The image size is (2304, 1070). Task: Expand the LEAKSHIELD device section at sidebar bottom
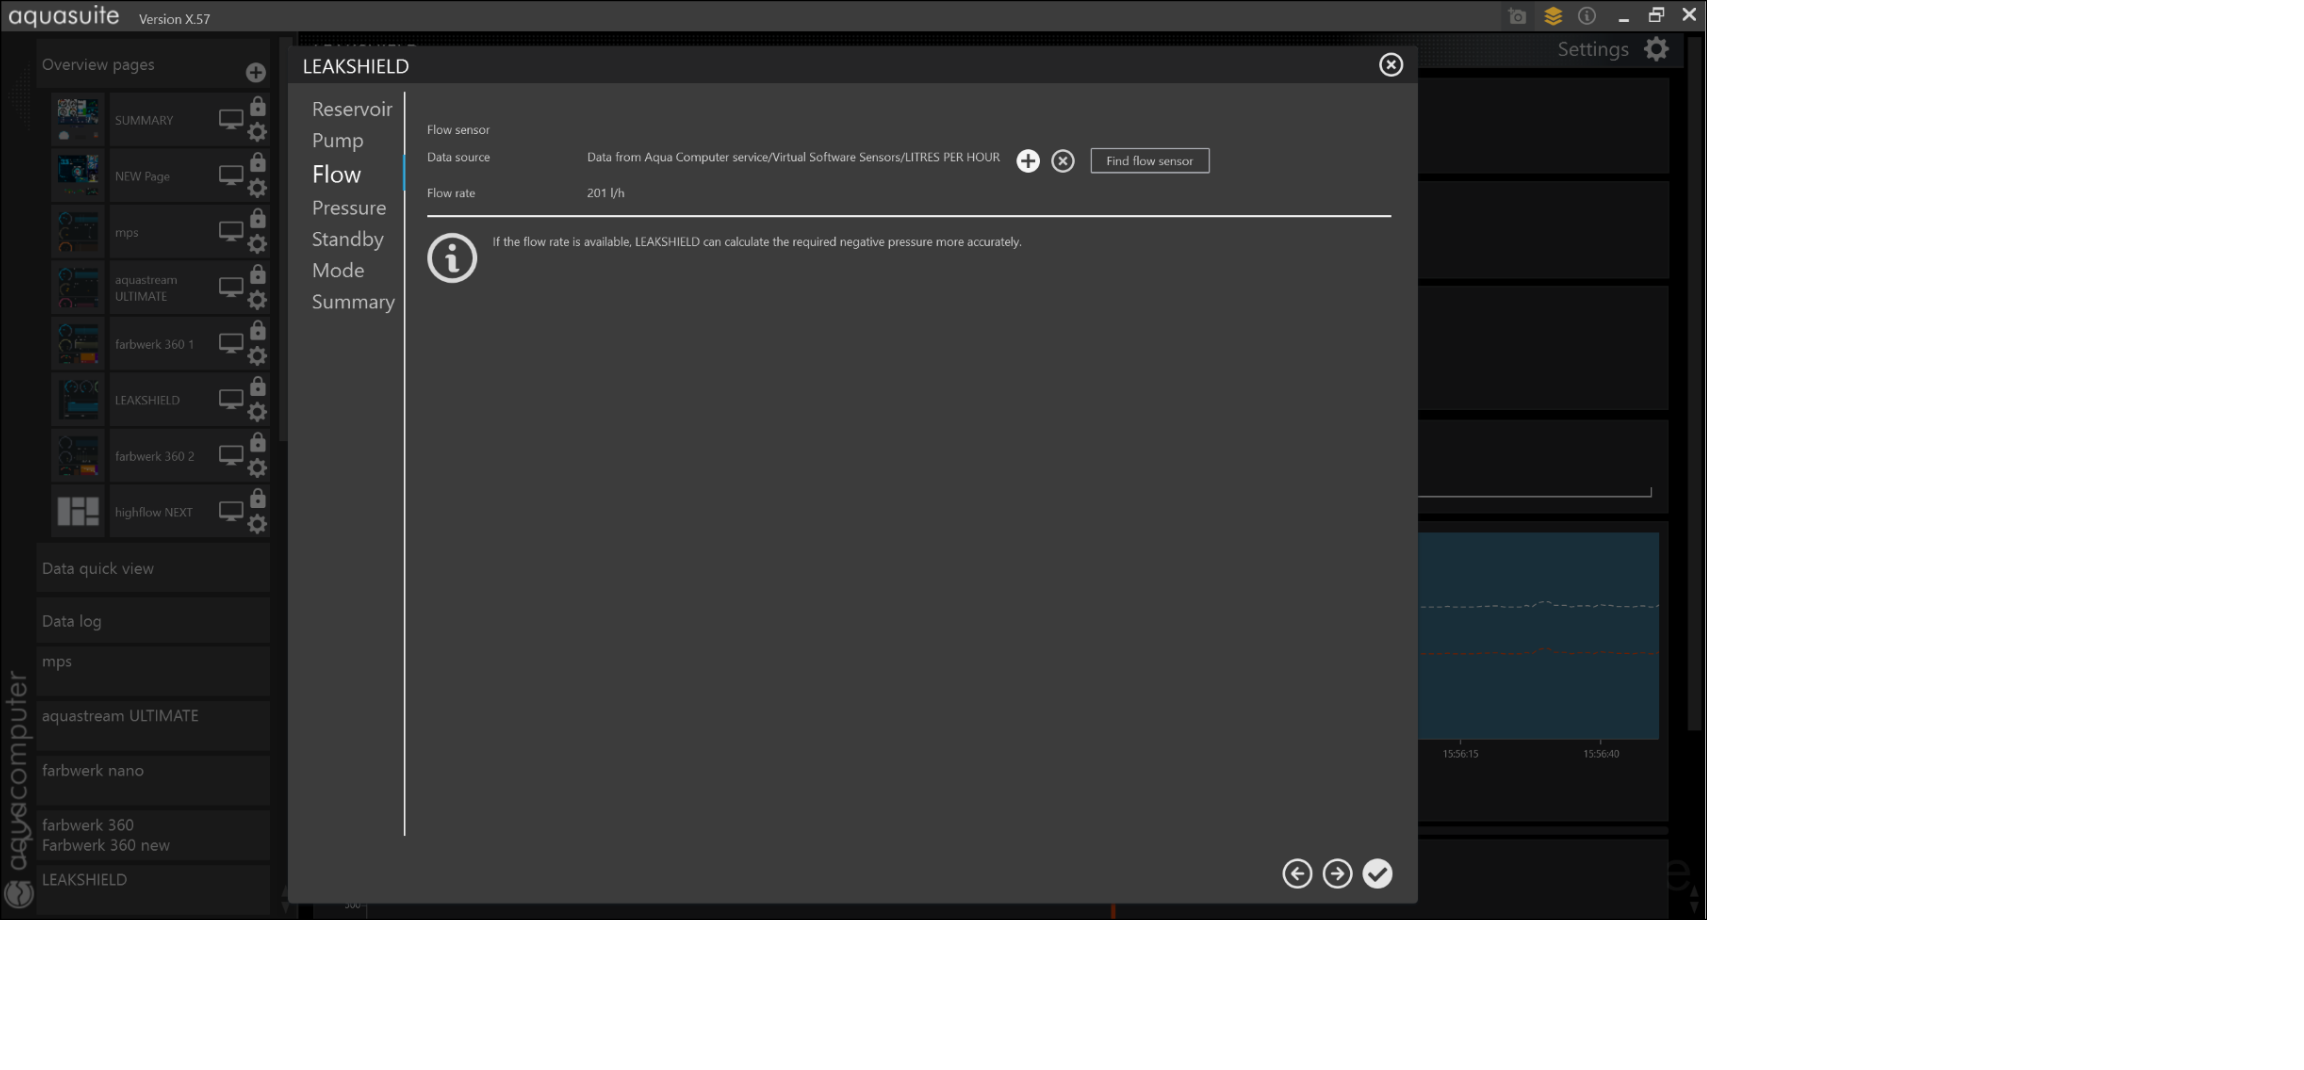point(153,889)
